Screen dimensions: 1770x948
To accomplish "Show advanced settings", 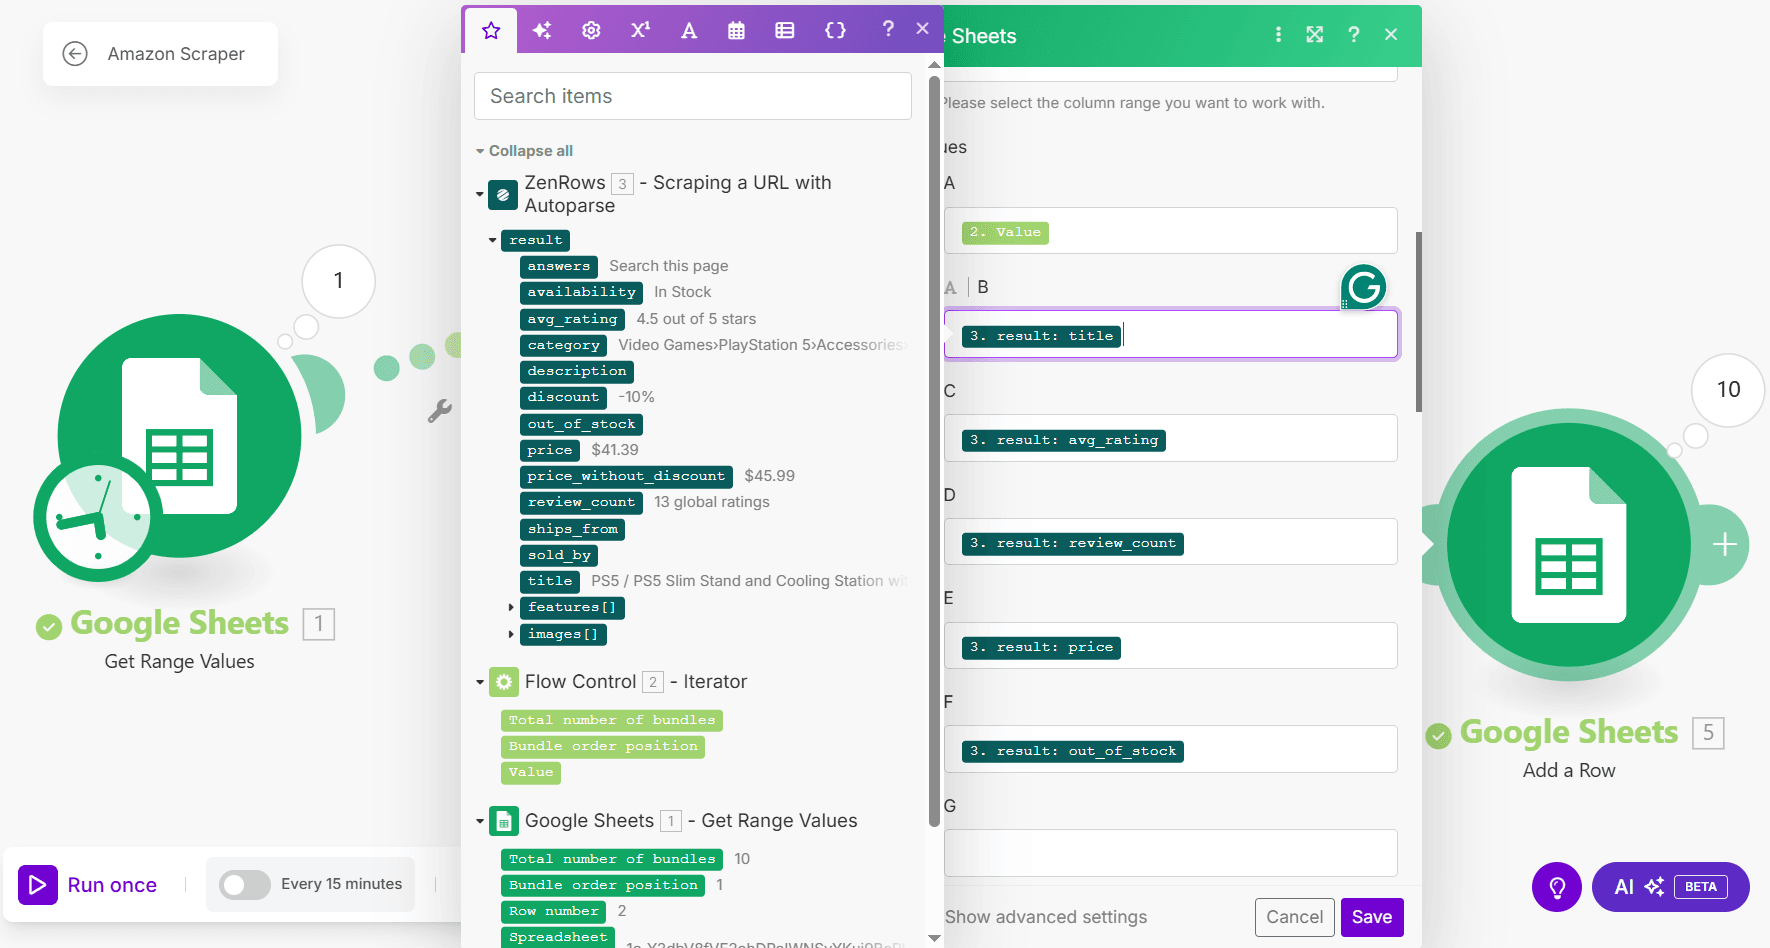I will 1046,917.
